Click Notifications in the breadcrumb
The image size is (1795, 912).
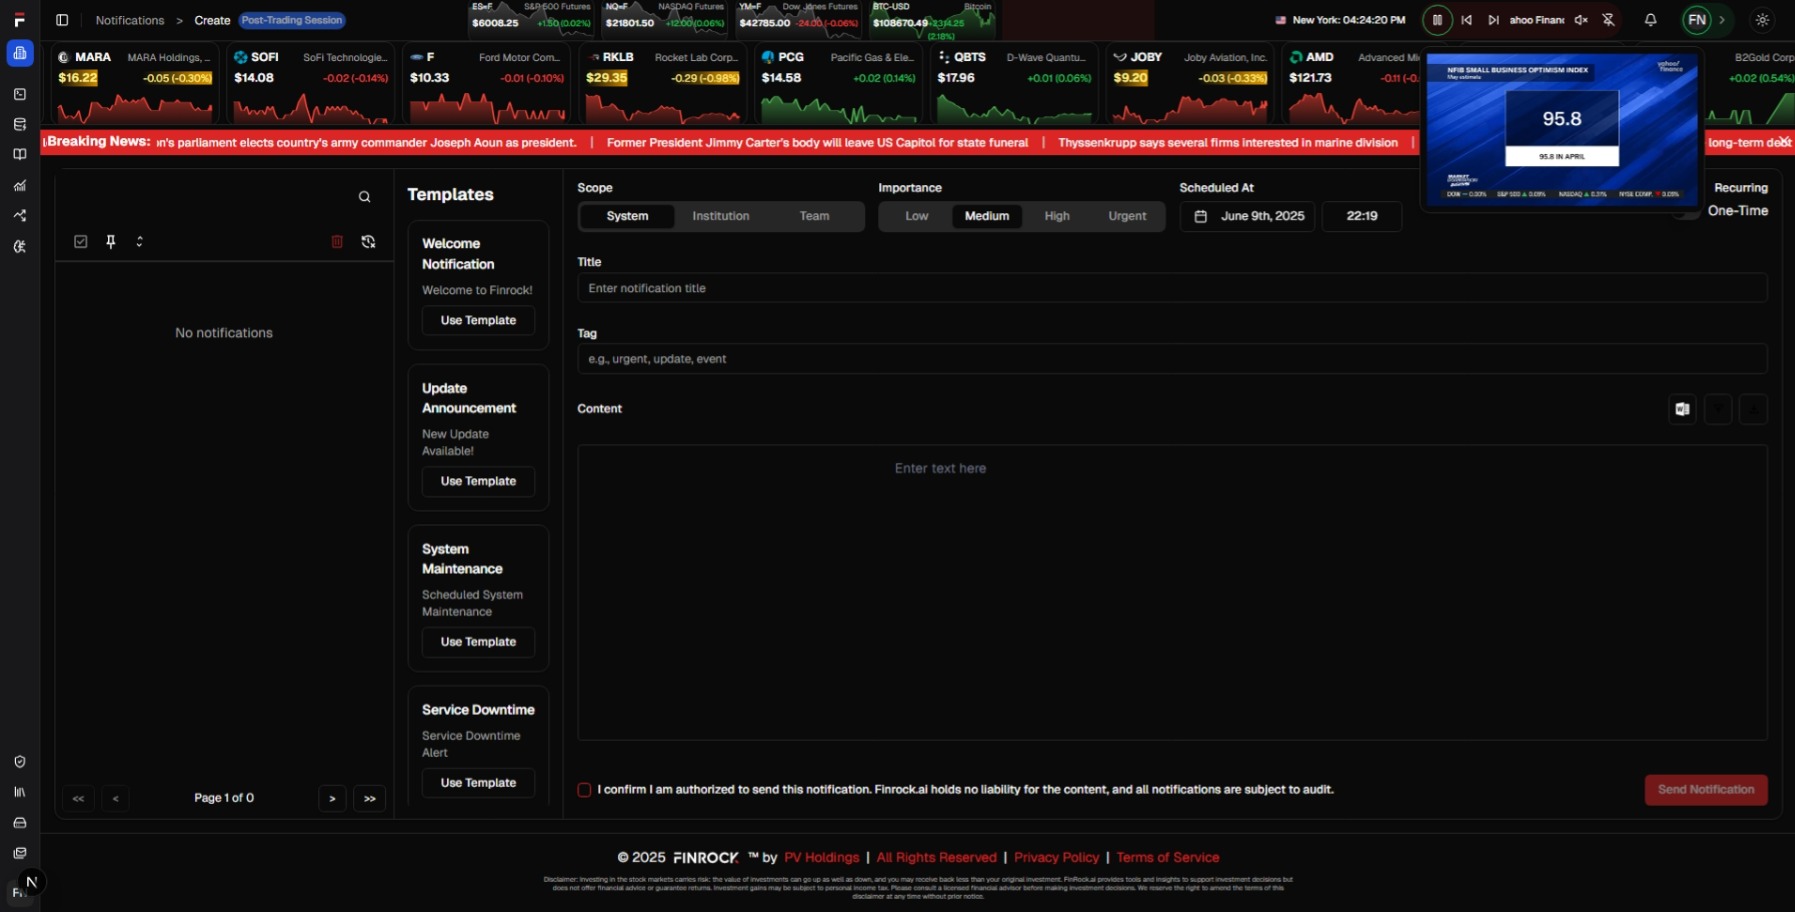coord(130,20)
